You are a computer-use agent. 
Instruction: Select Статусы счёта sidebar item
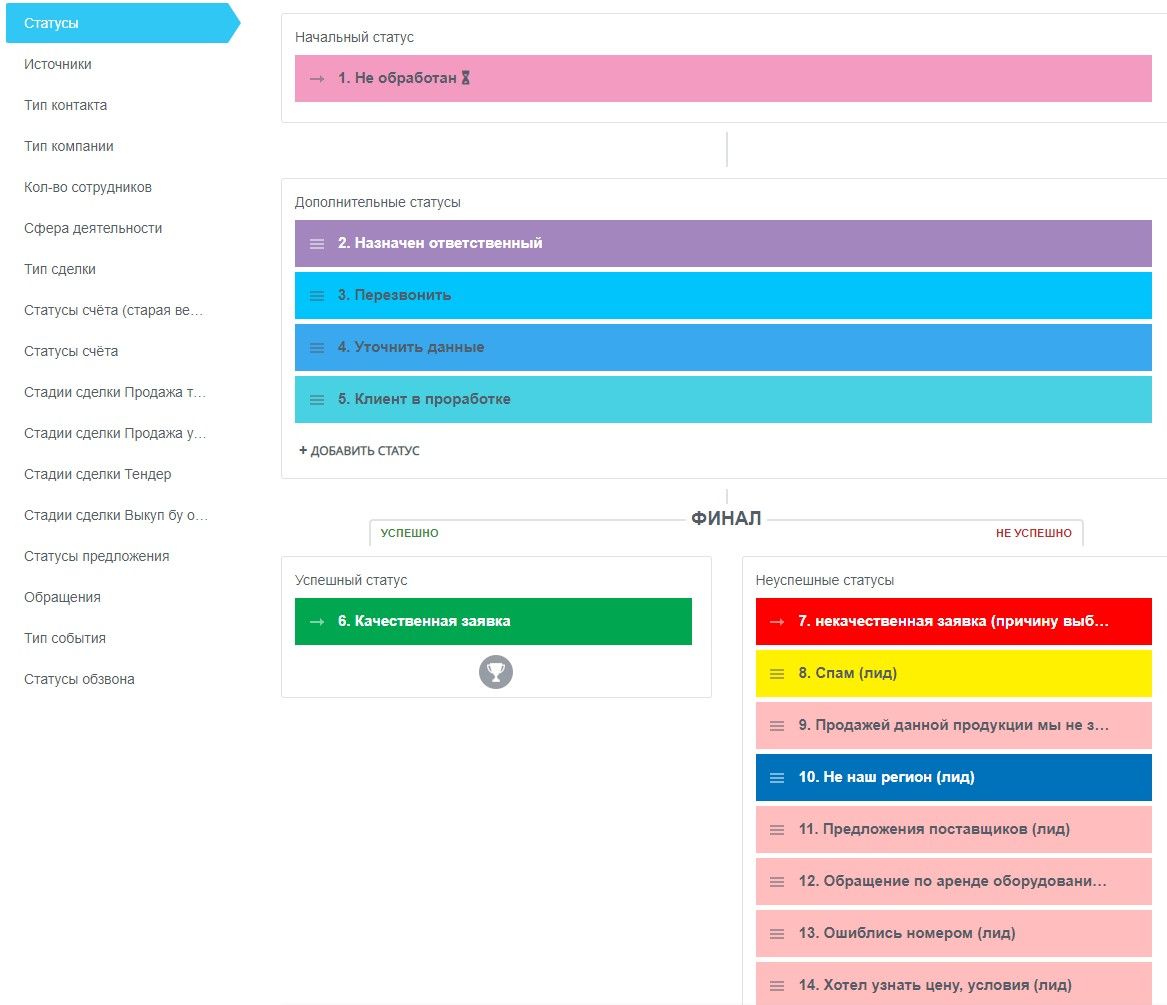click(71, 351)
